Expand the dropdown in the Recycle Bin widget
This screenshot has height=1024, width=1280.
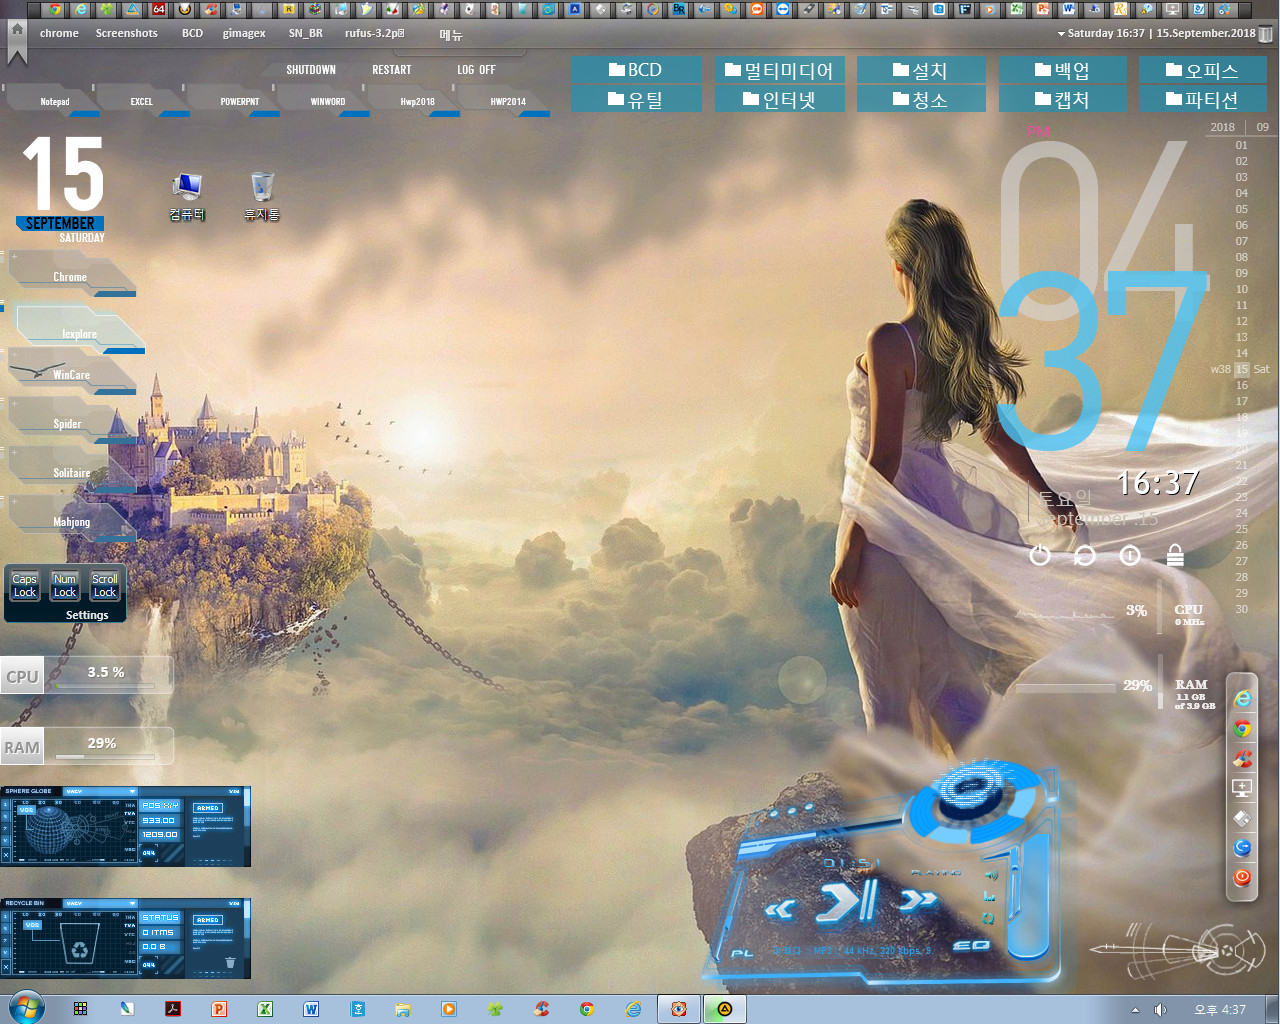(131, 903)
